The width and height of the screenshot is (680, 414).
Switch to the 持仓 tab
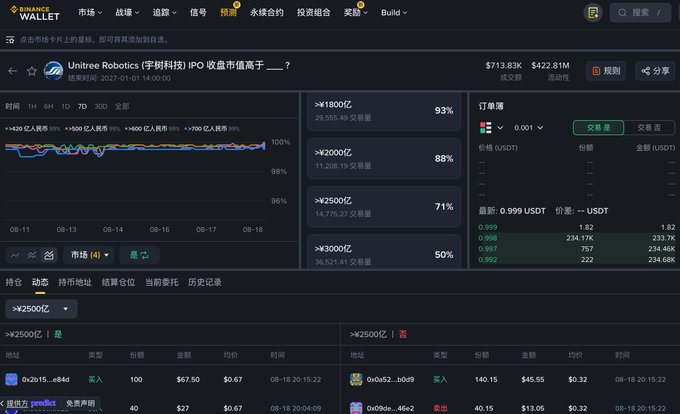[13, 282]
